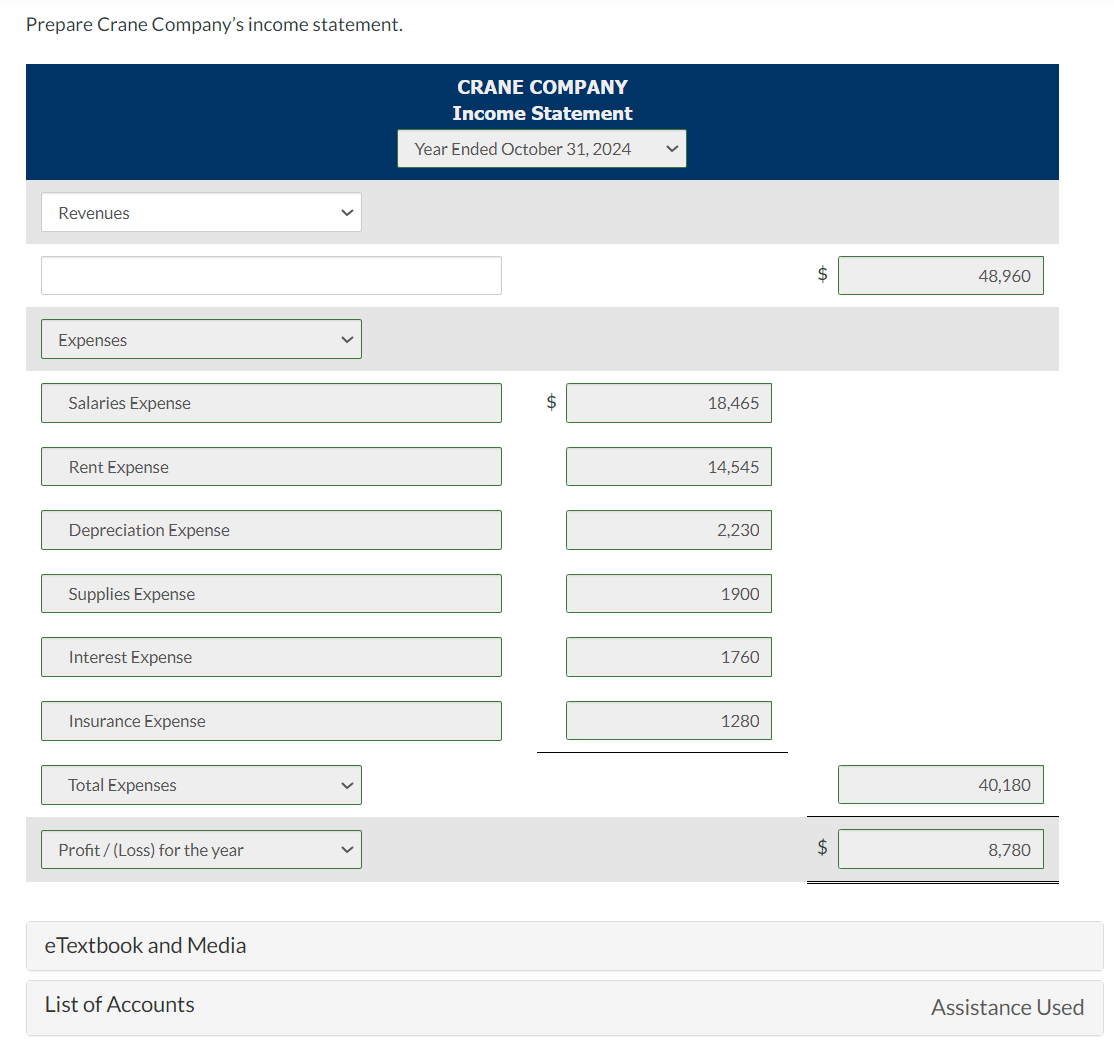Click the Income Statement heading text

click(x=542, y=113)
